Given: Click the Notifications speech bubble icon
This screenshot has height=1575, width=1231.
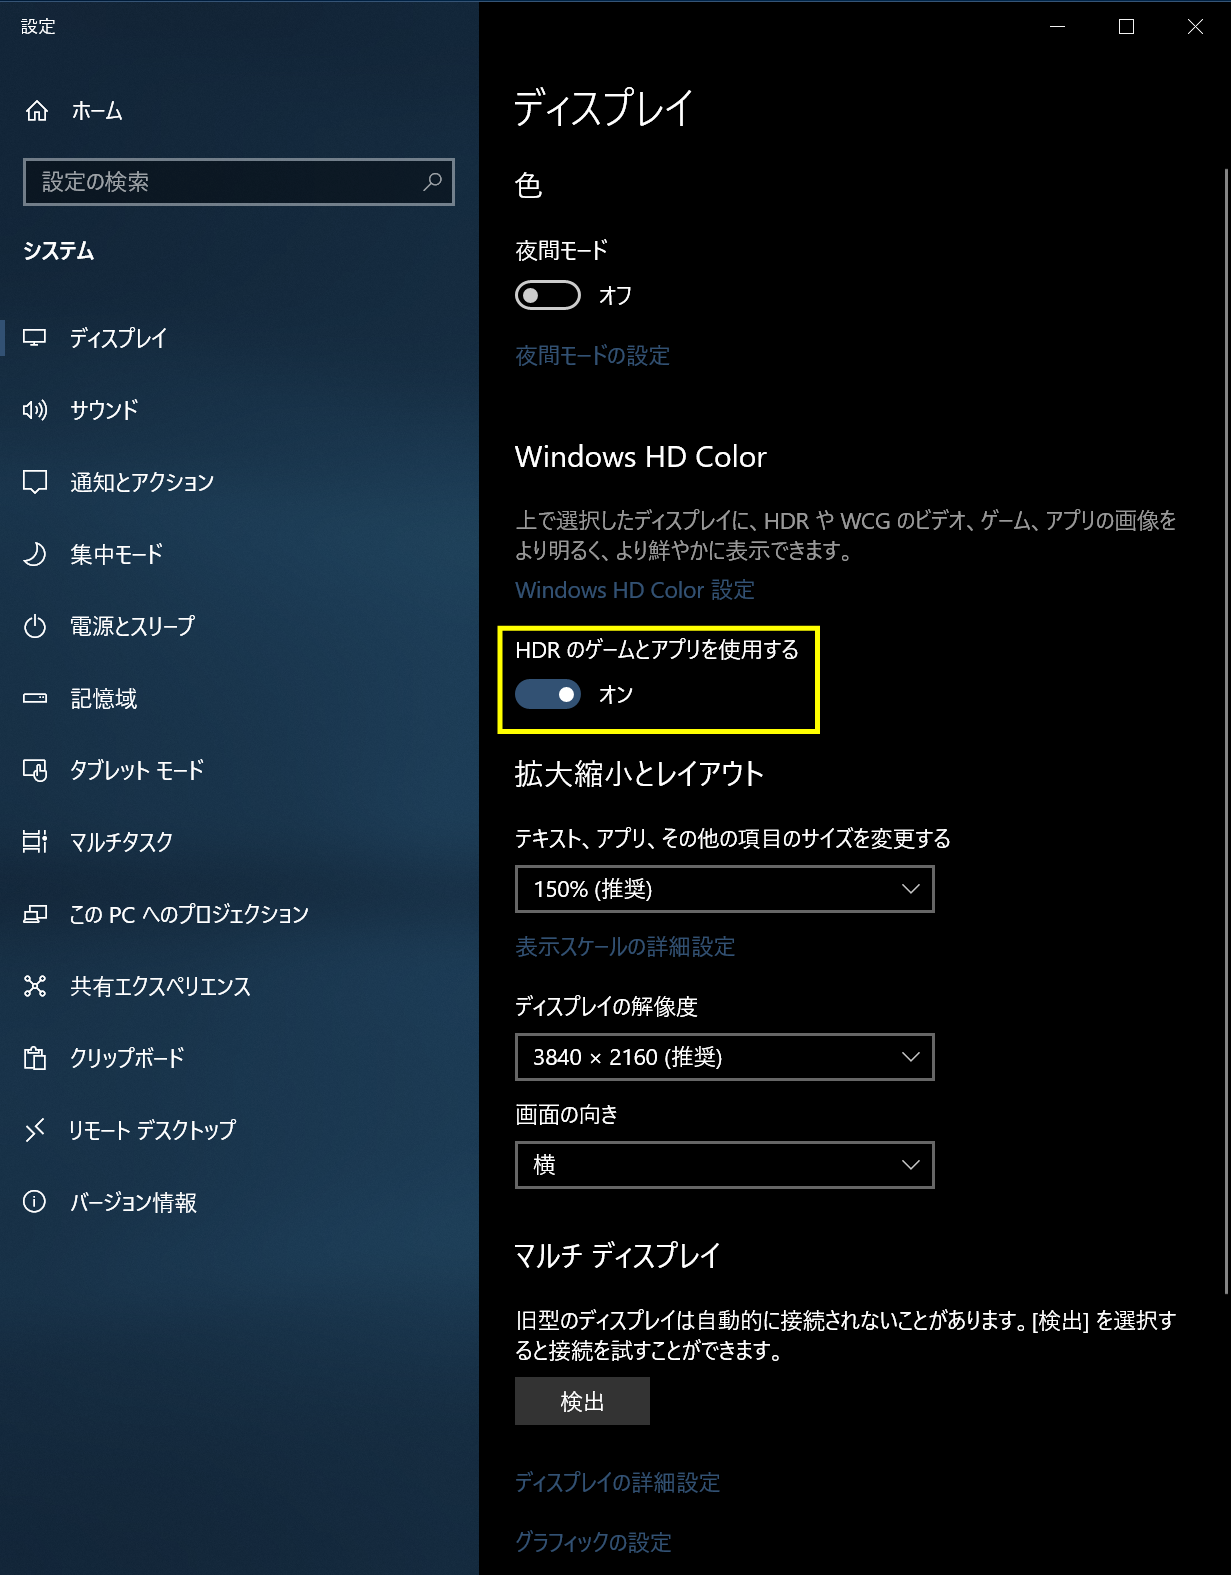Looking at the screenshot, I should [35, 482].
